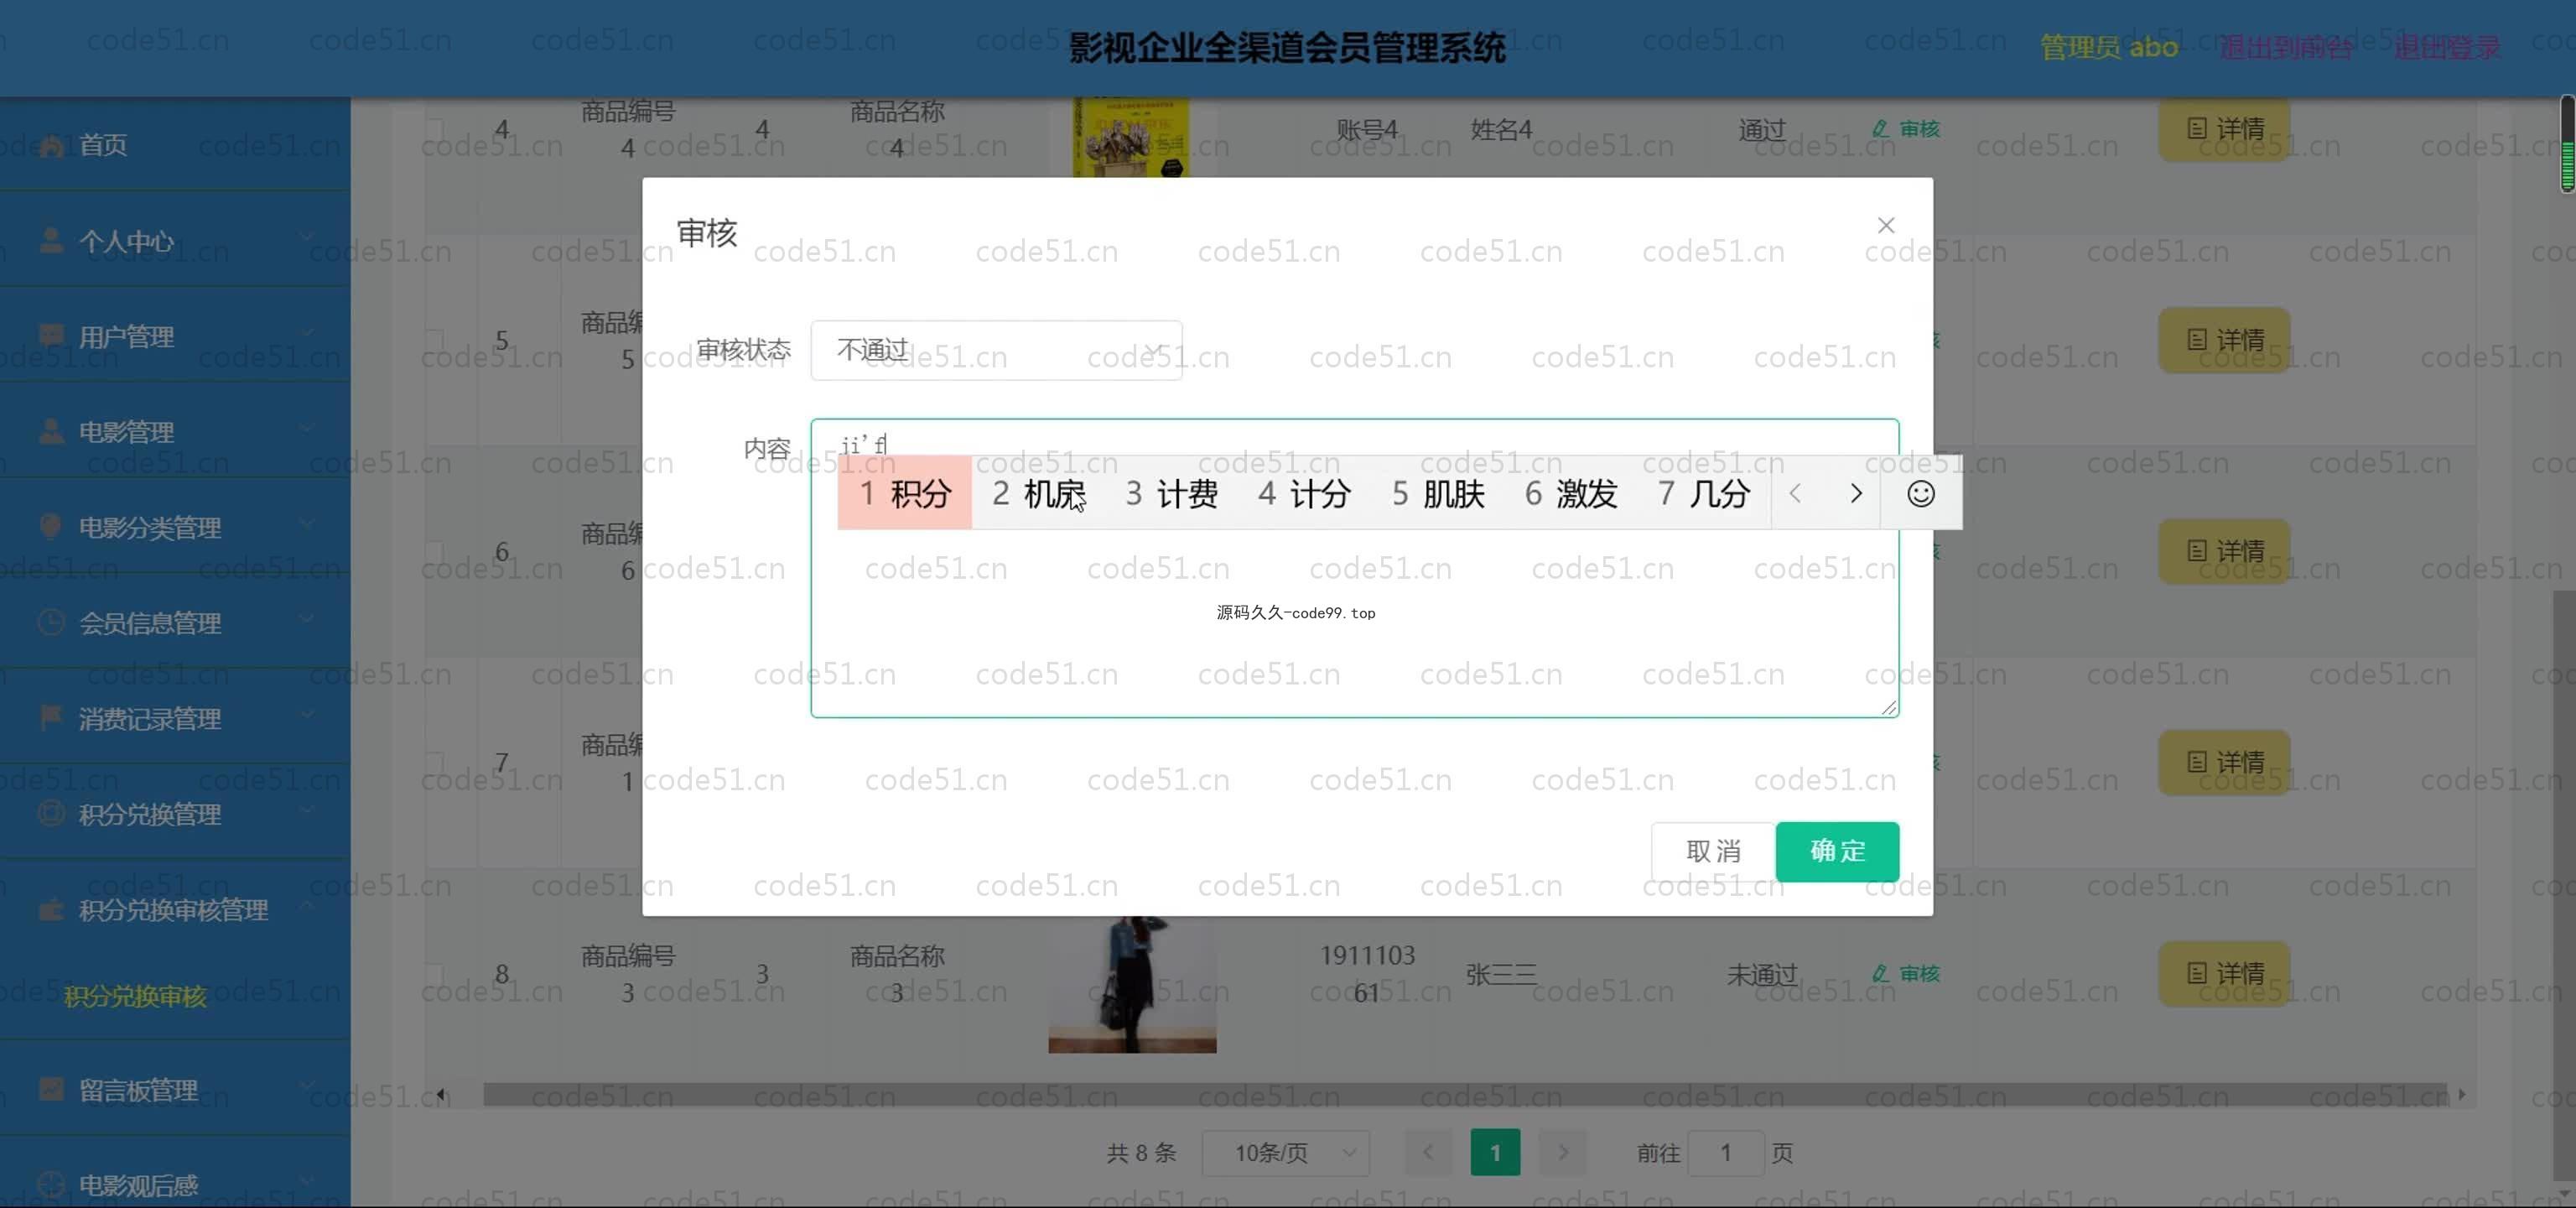Viewport: 2576px width, 1208px height.
Task: Click 审核 link in row 4
Action: [x=1906, y=129]
